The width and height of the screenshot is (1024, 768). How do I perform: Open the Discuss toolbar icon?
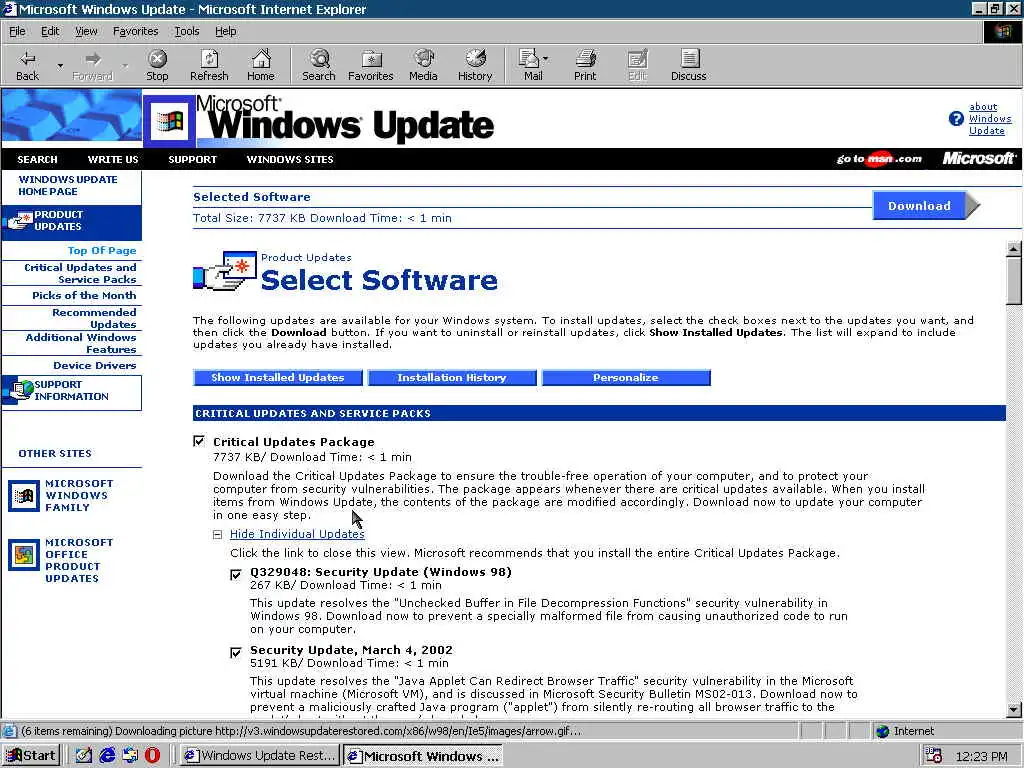pos(688,65)
